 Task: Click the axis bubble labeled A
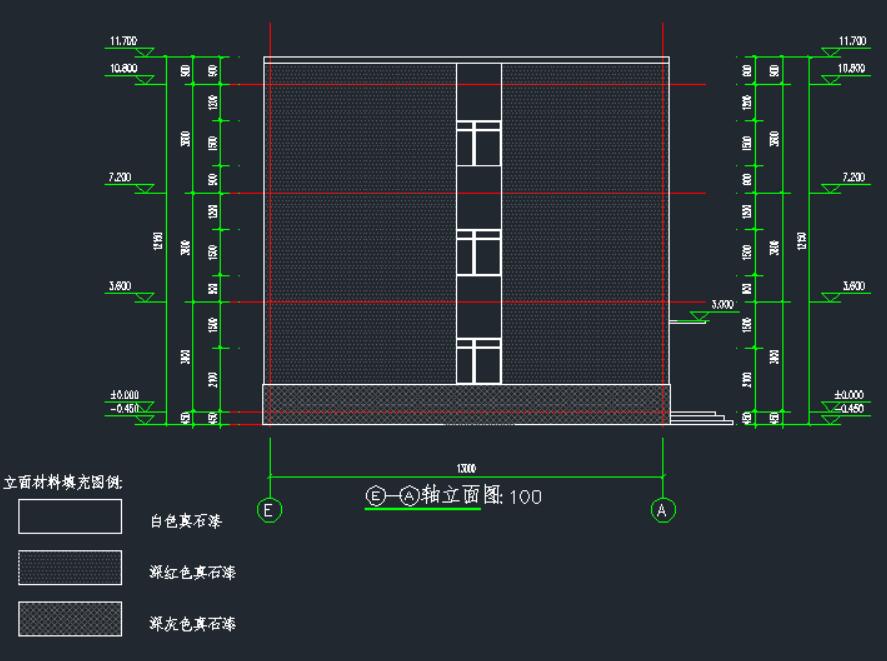[x=663, y=510]
